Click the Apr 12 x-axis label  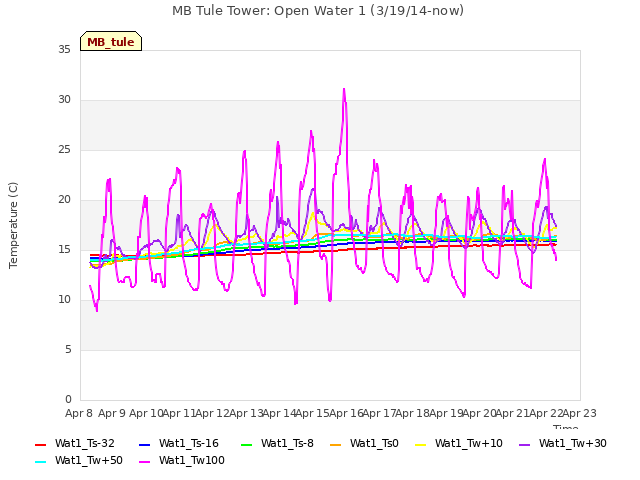click(213, 413)
